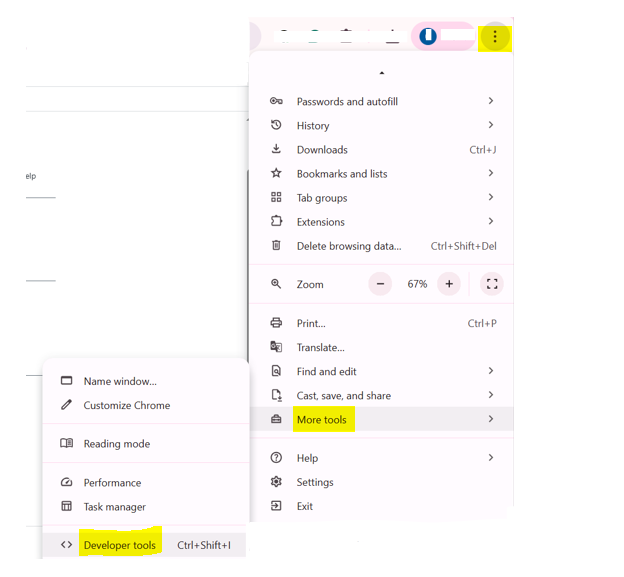This screenshot has width=624, height=577.
Task: Increase zoom with the plus button
Action: pyautogui.click(x=449, y=284)
